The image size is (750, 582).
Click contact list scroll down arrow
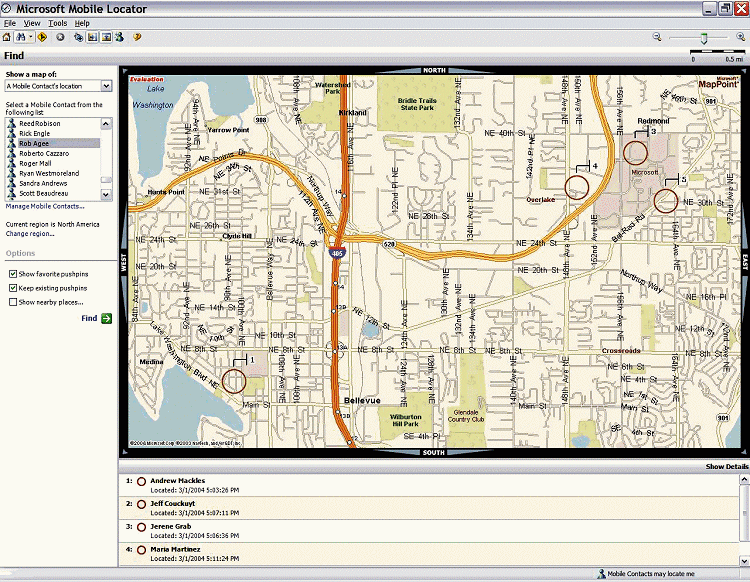(x=106, y=195)
